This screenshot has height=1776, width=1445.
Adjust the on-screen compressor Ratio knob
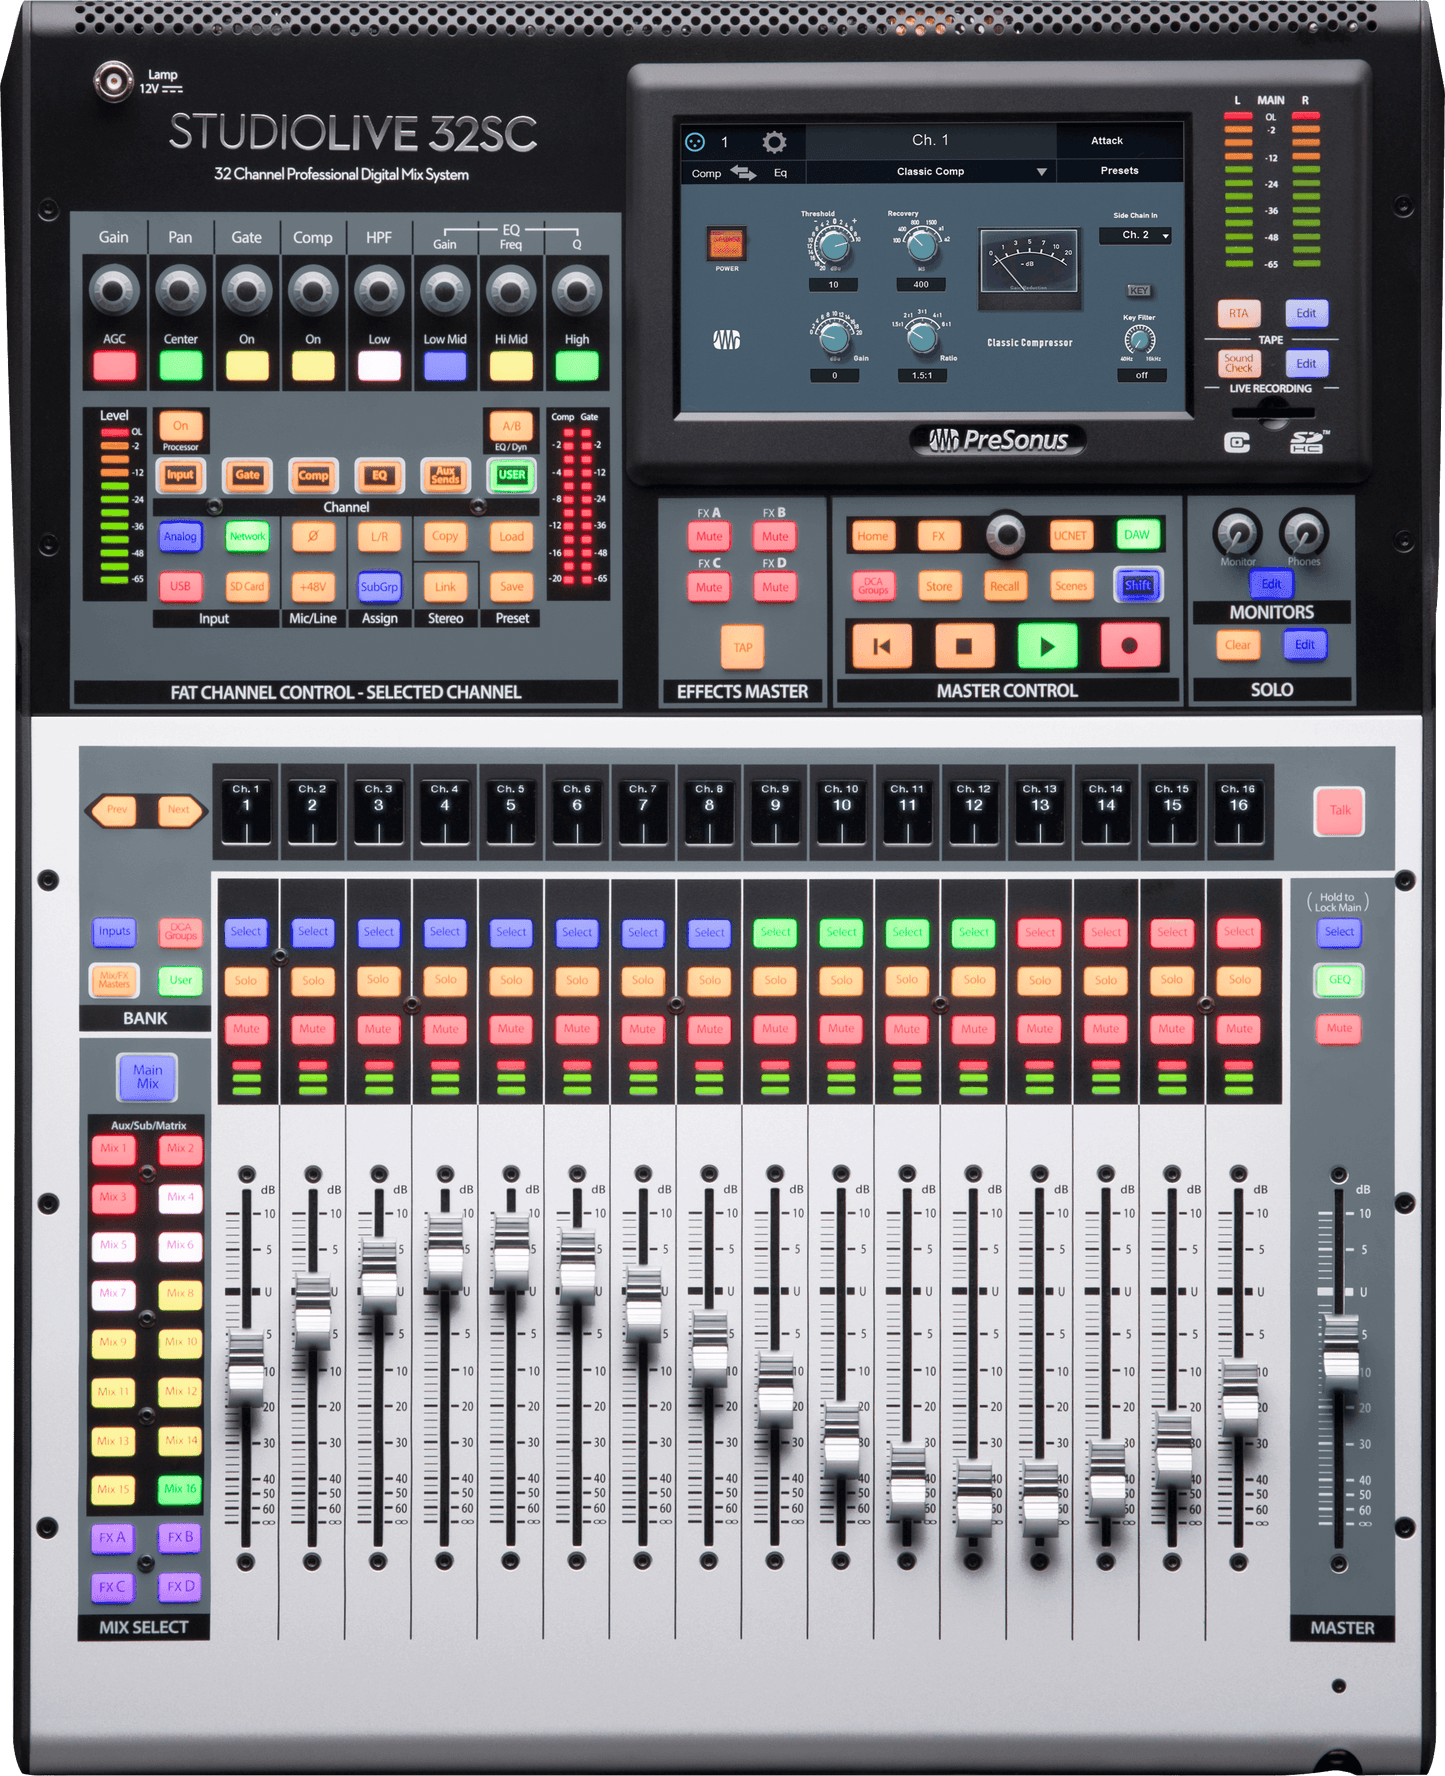pos(921,338)
